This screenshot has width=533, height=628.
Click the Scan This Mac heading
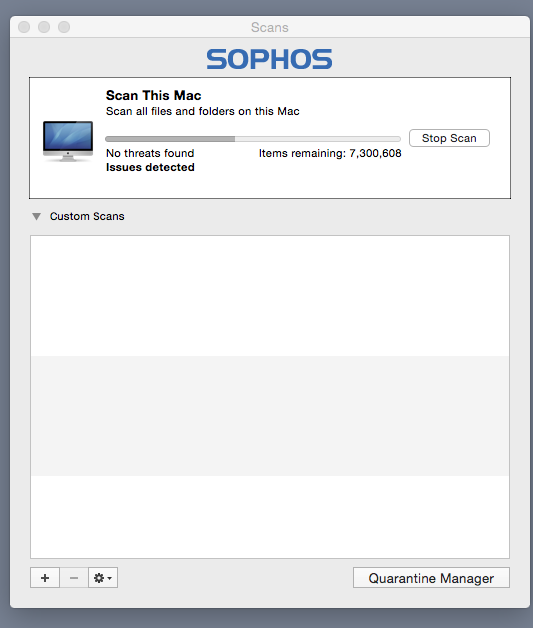153,95
